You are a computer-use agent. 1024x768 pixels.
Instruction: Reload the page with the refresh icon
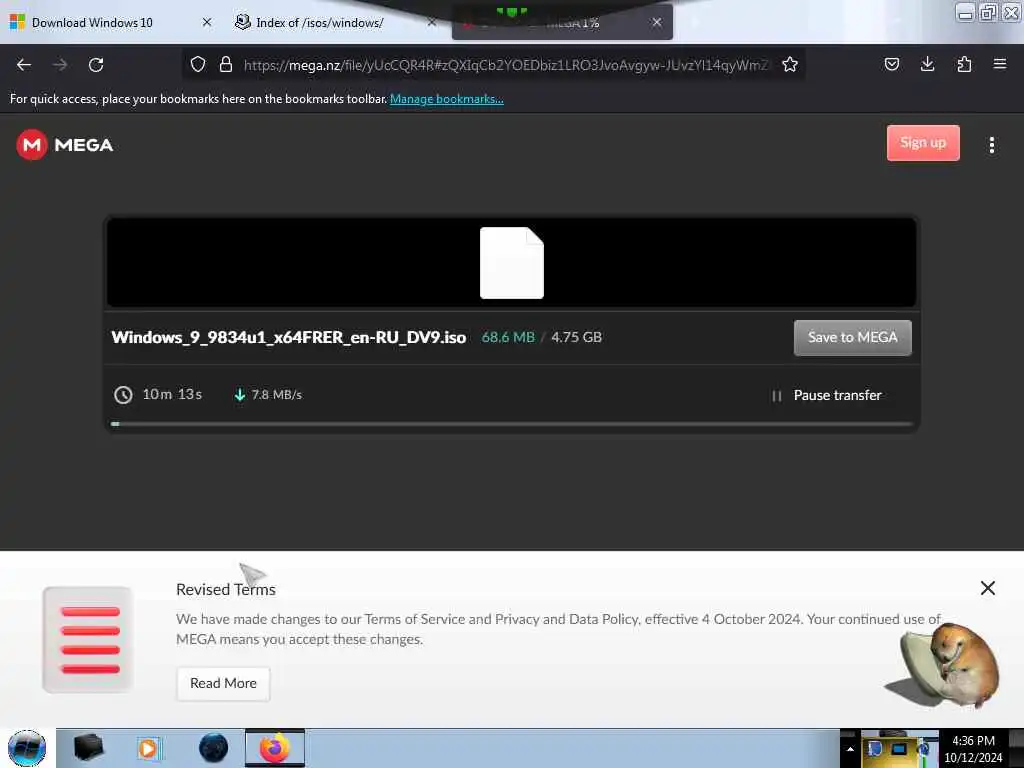tap(96, 65)
